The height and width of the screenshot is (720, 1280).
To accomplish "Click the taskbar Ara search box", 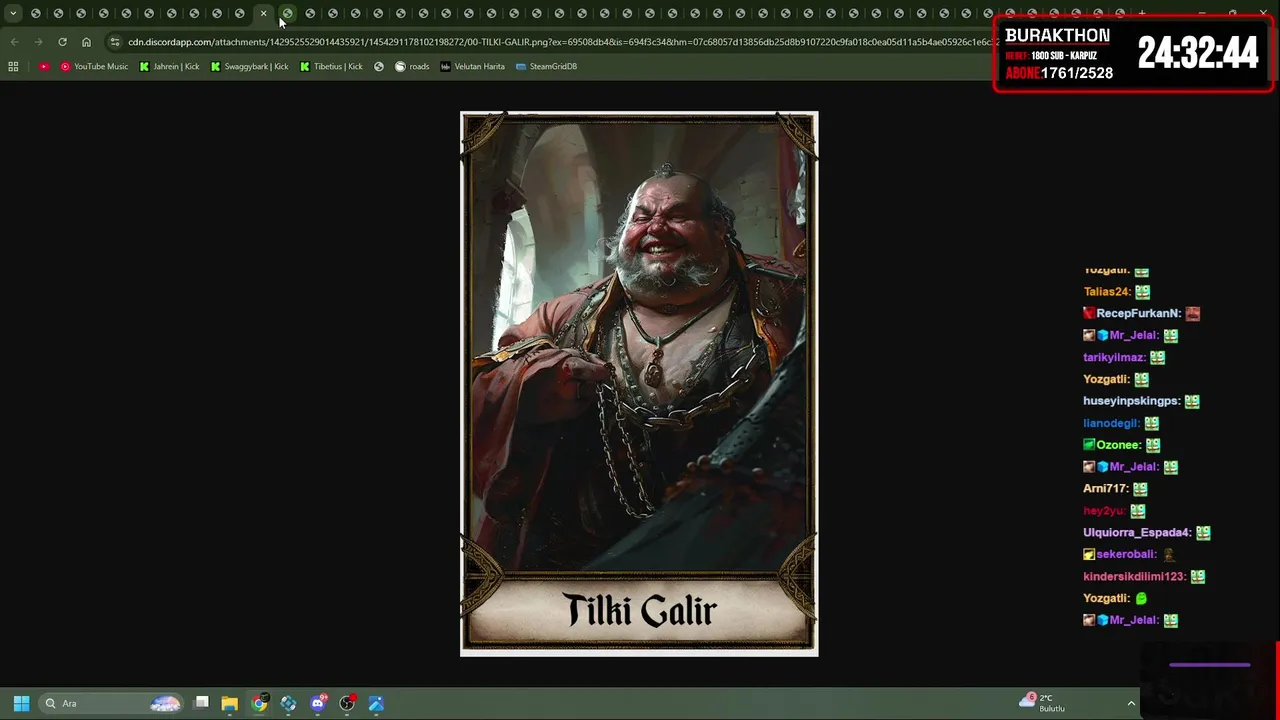I will coord(111,703).
